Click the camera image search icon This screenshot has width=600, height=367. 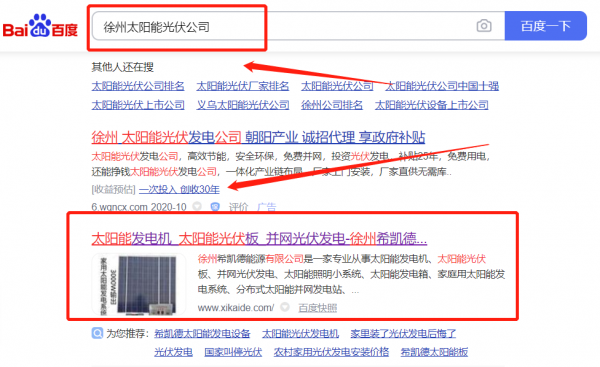click(484, 26)
